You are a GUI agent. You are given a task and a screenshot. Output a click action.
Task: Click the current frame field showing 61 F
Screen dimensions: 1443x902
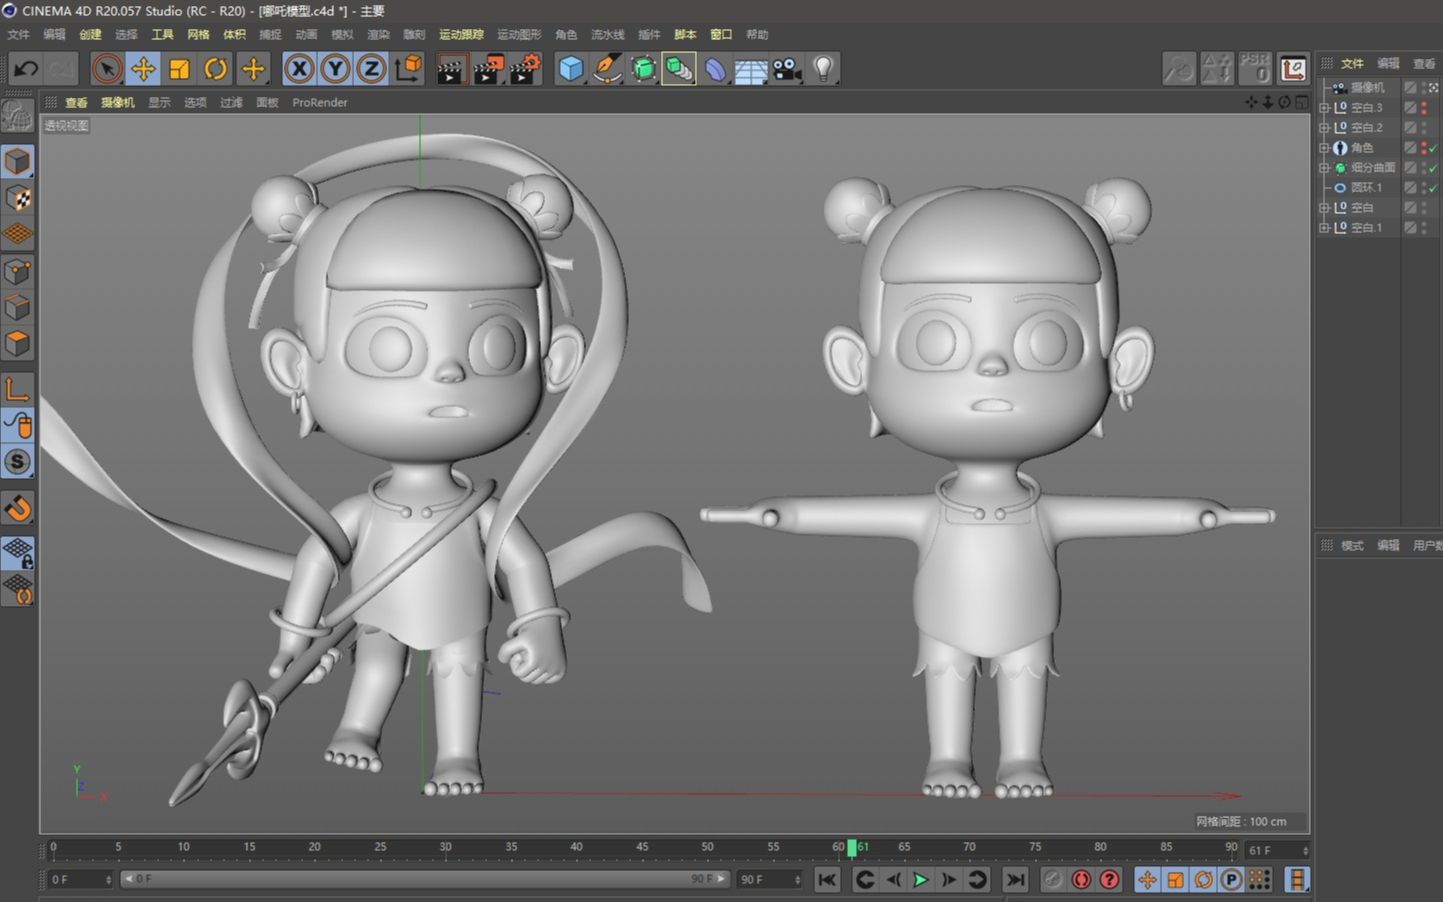click(x=1277, y=850)
